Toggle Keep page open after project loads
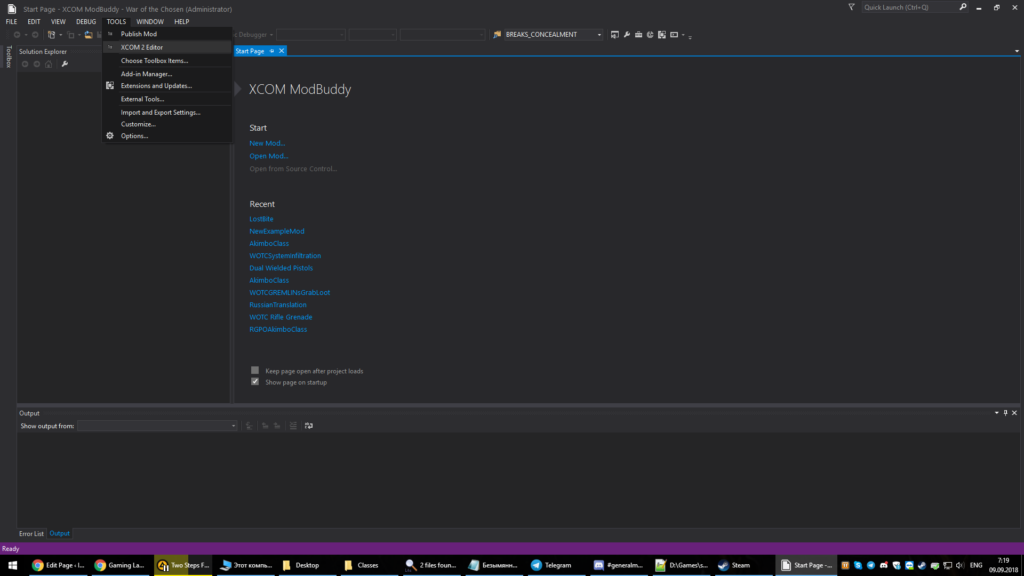 (x=255, y=370)
